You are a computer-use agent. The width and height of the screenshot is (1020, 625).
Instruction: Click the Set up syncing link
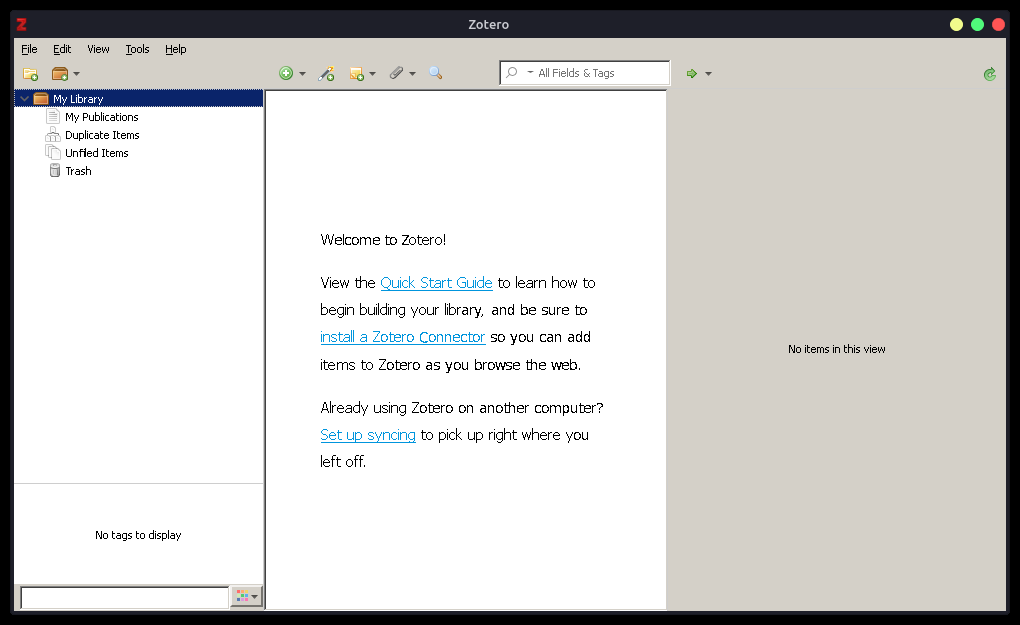coord(367,435)
